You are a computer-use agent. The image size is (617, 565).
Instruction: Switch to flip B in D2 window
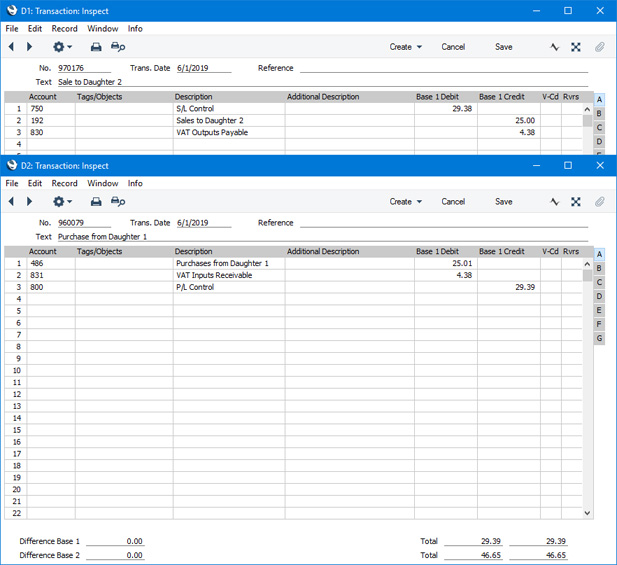(x=599, y=268)
